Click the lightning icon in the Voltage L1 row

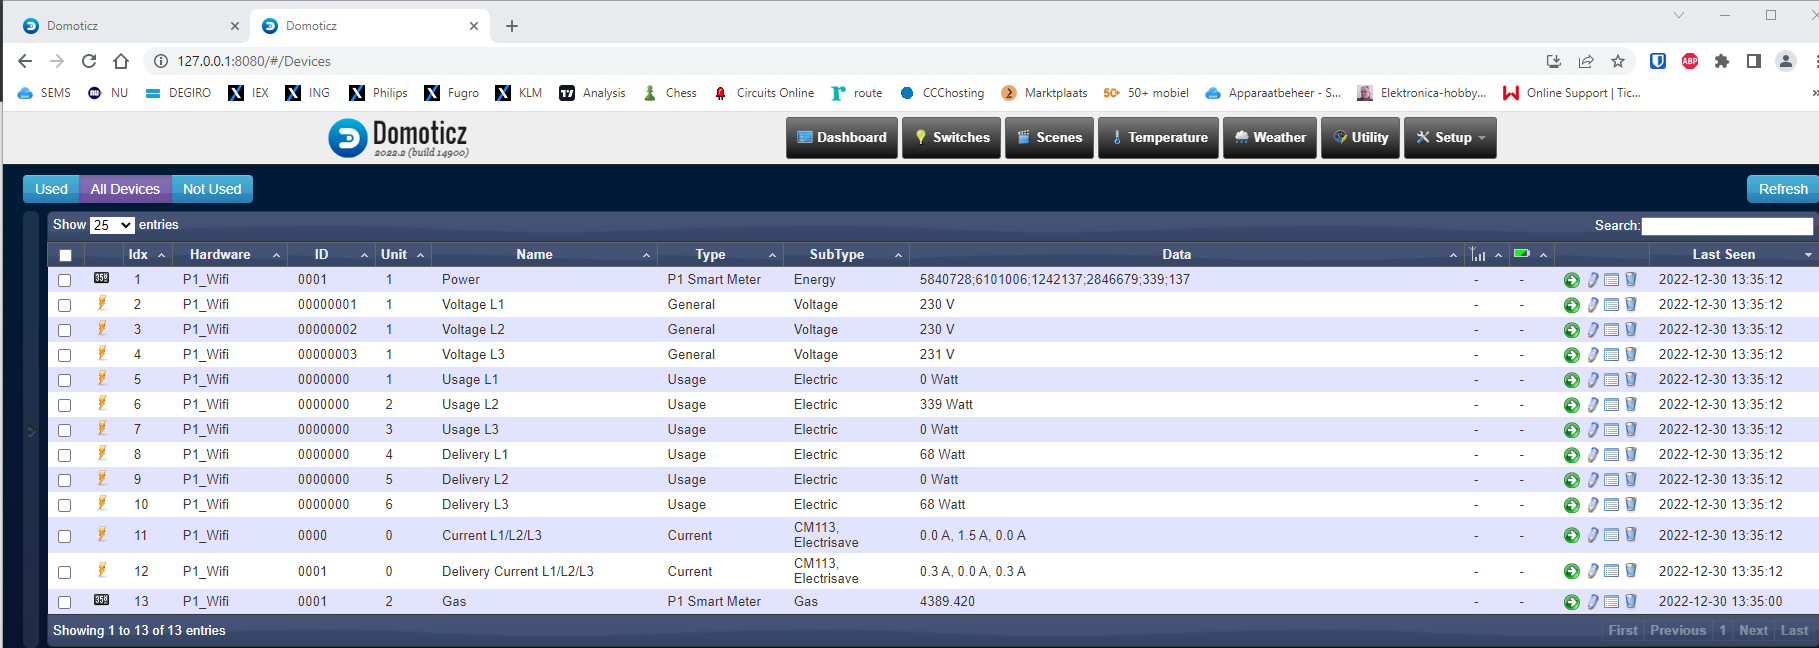tap(101, 303)
